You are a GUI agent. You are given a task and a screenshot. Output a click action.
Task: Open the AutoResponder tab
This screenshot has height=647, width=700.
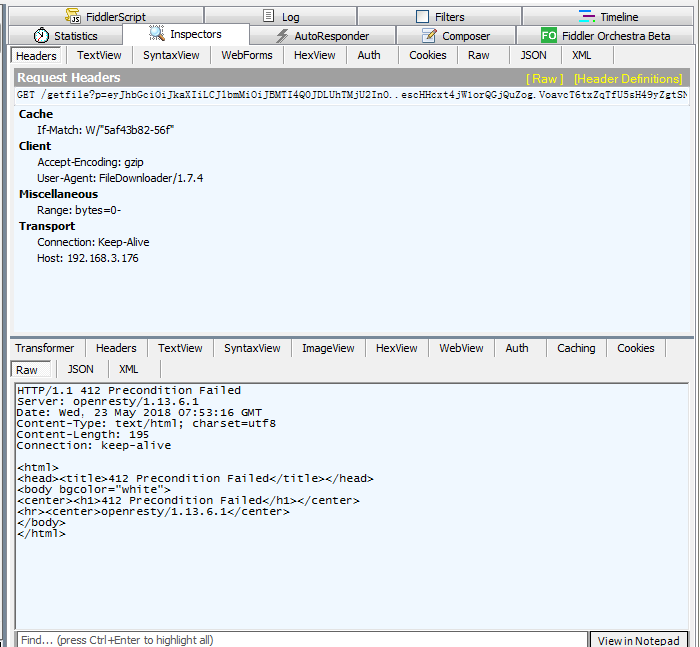[x=323, y=36]
